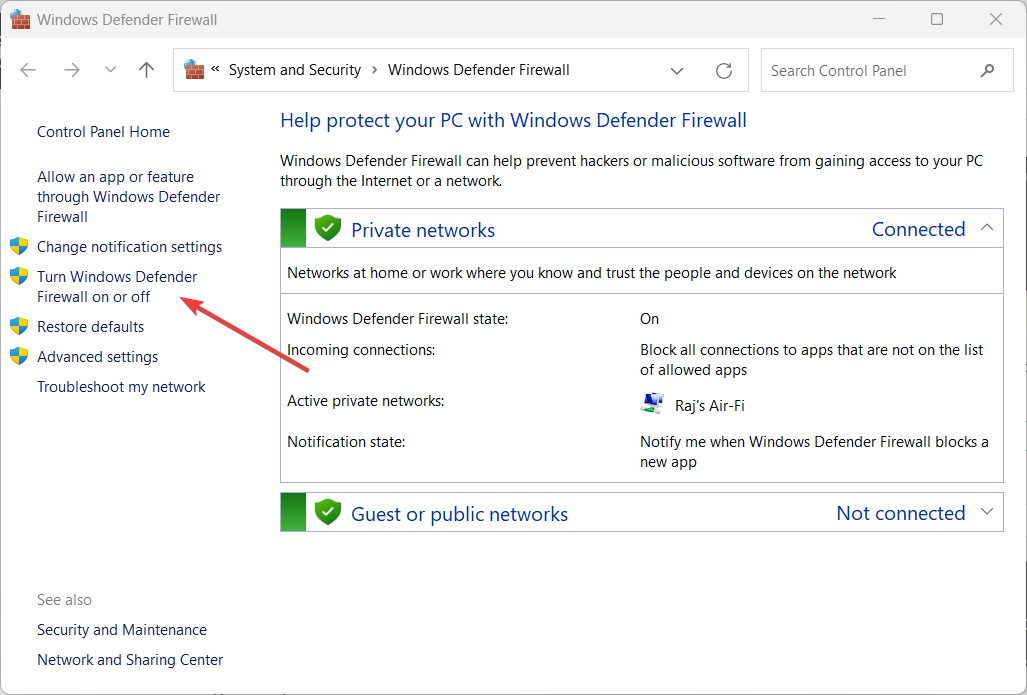Refresh the Windows Defender Firewall page
Image resolution: width=1027 pixels, height=695 pixels.
[x=724, y=71]
